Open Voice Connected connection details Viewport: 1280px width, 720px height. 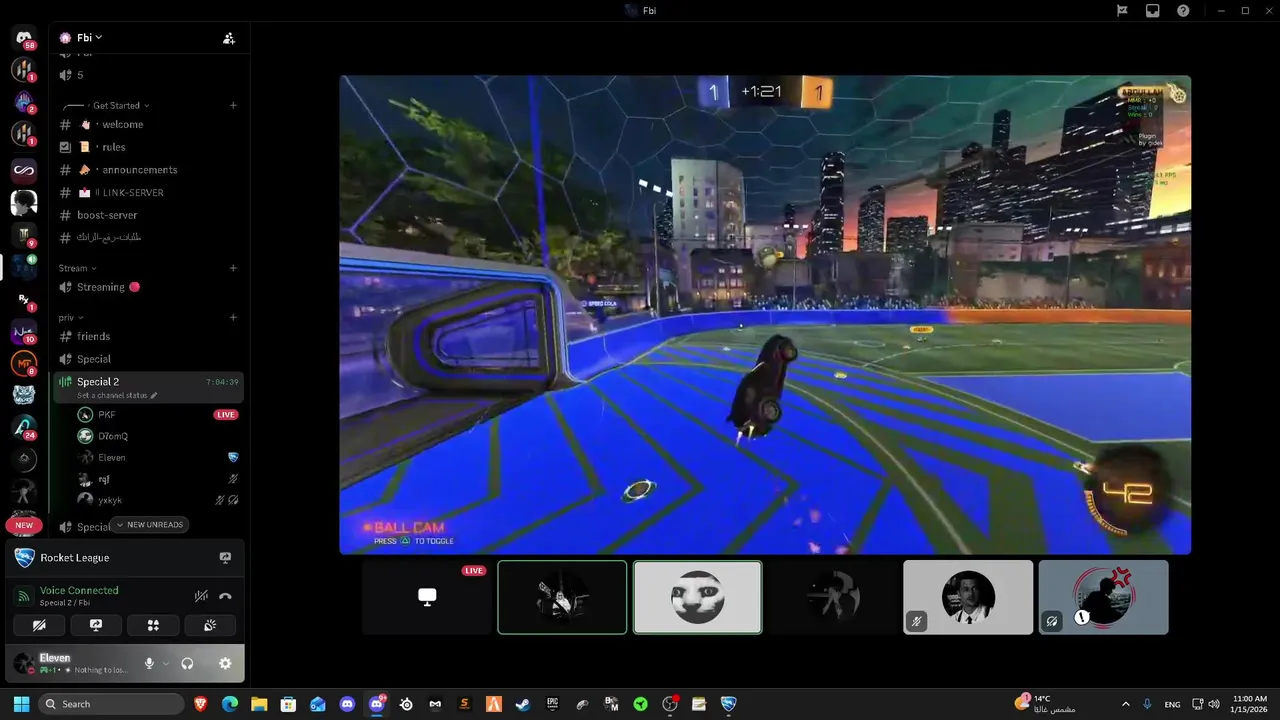(x=79, y=590)
